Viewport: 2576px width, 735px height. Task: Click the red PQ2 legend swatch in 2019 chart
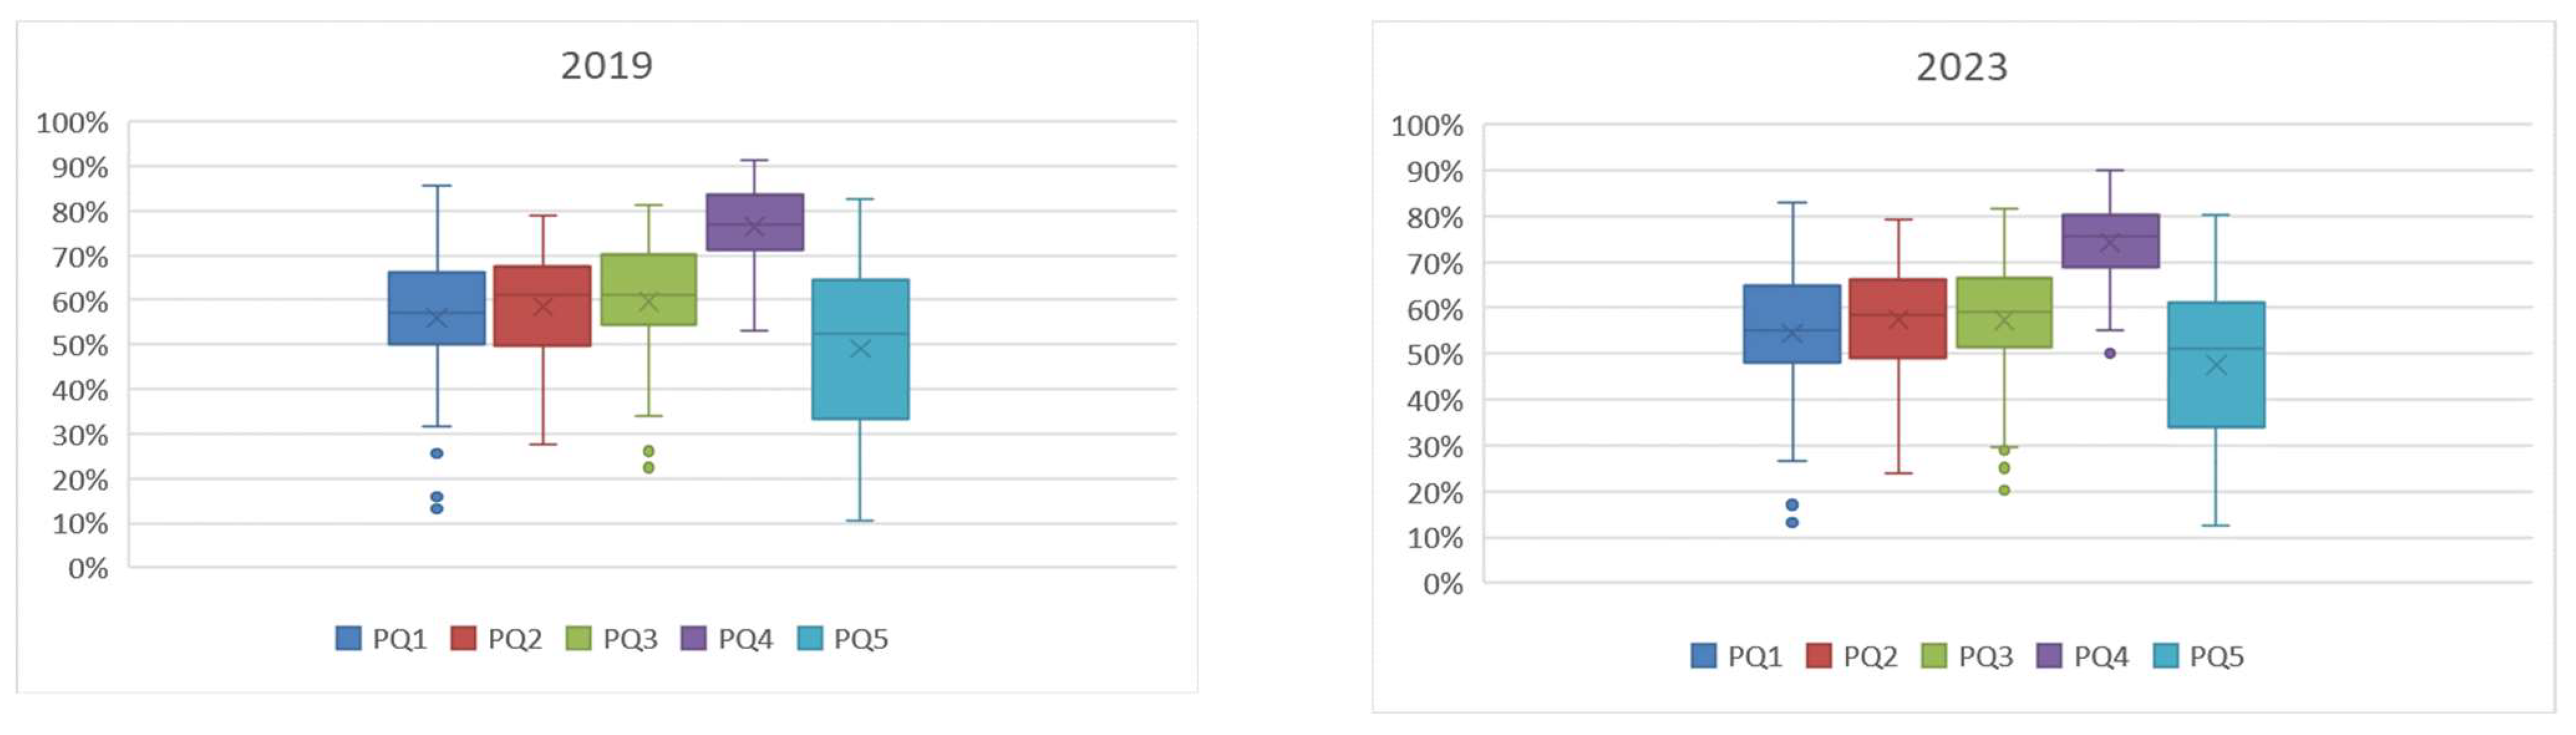(463, 638)
